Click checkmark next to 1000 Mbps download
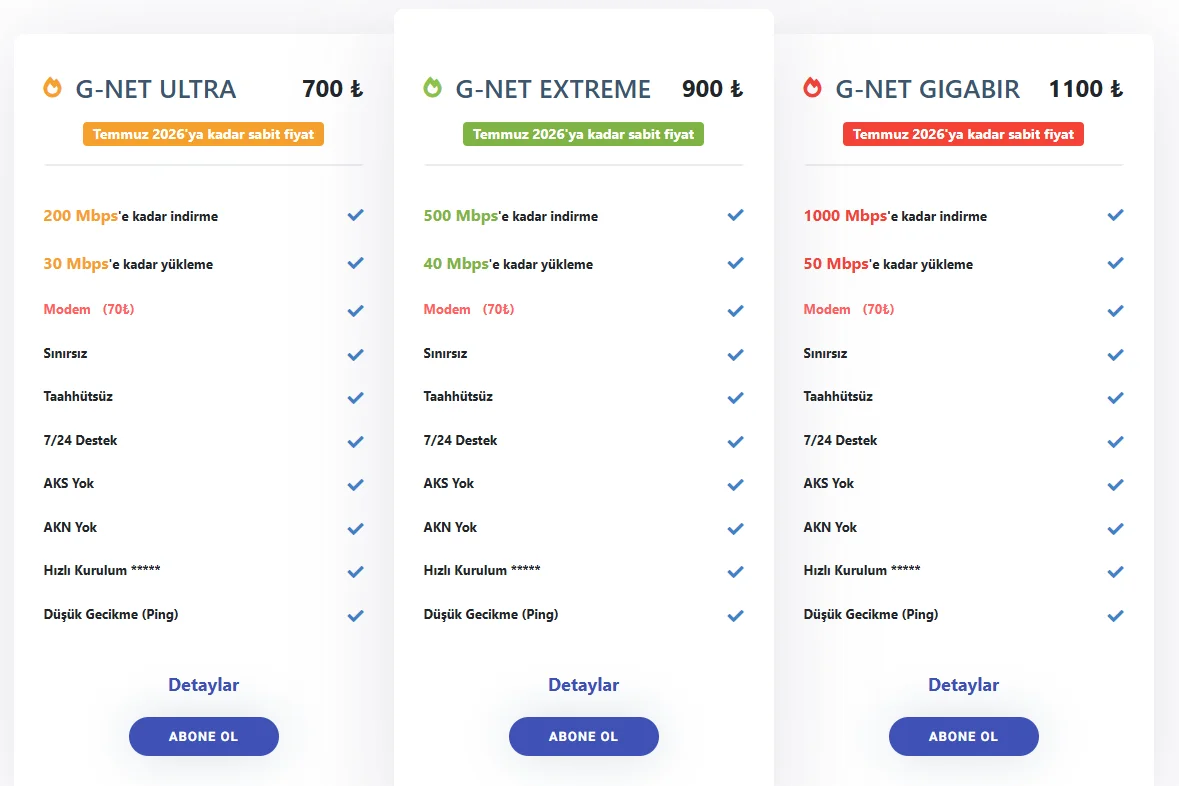The width and height of the screenshot is (1179, 786). tap(1115, 215)
